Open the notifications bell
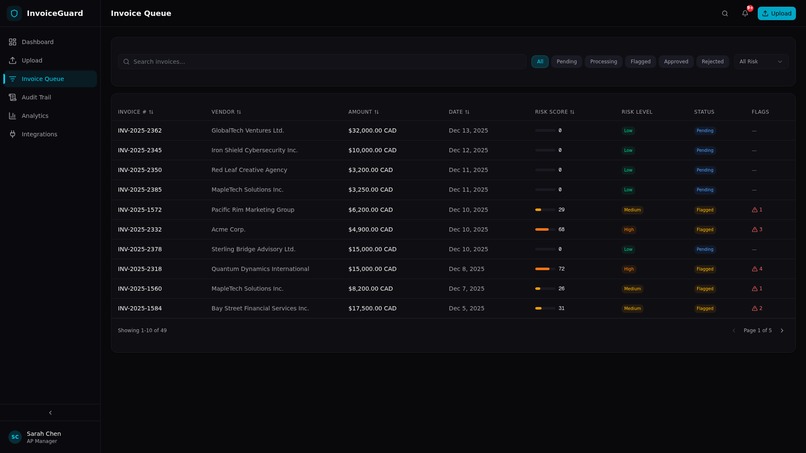Viewport: 806px width, 453px height. click(x=745, y=13)
